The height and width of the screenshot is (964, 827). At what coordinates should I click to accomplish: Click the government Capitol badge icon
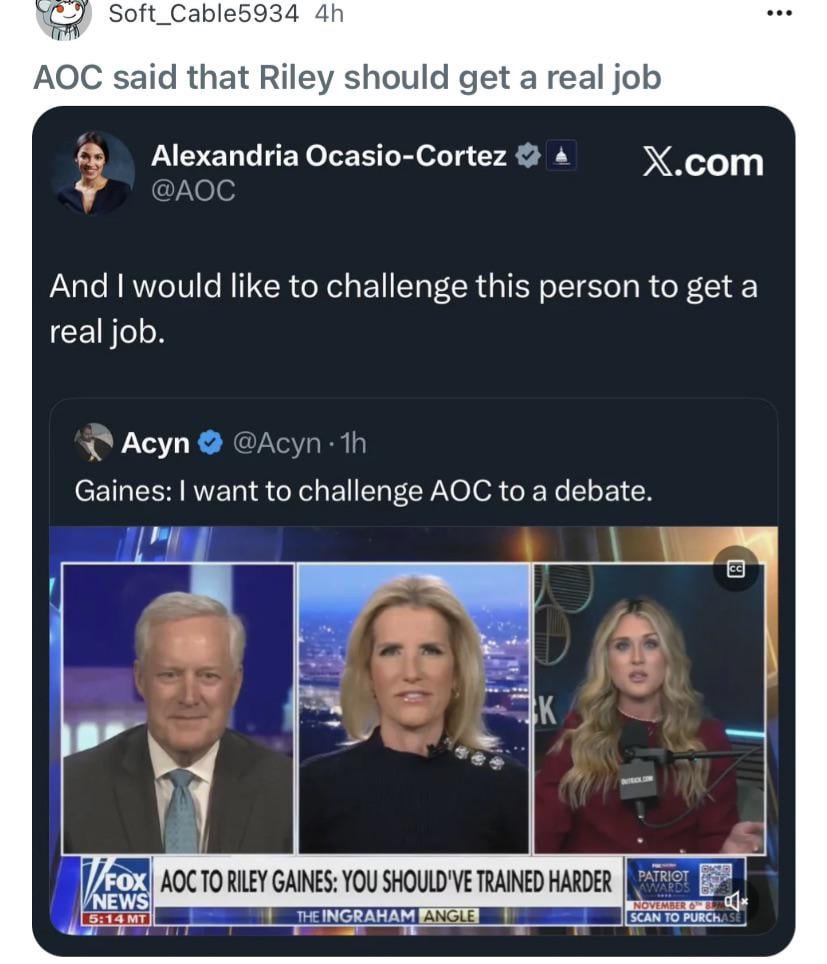(560, 156)
